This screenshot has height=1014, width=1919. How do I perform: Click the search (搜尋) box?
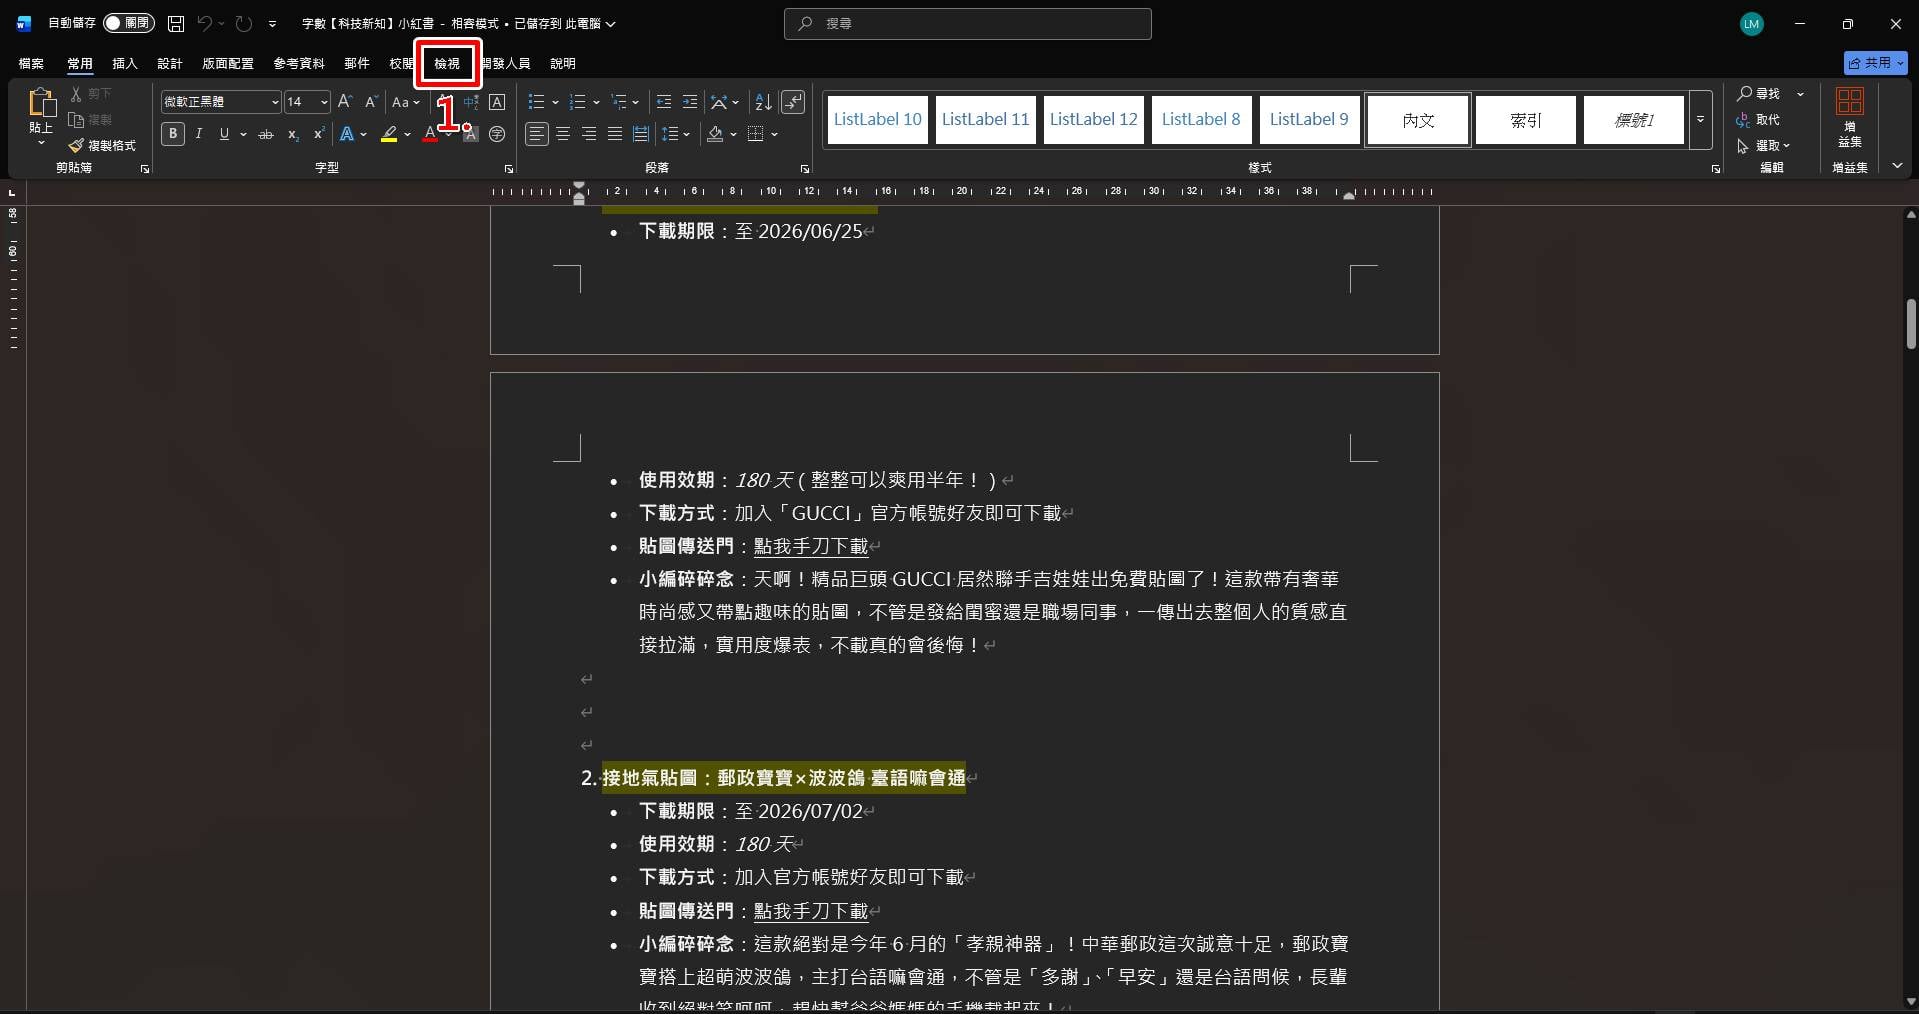(968, 23)
